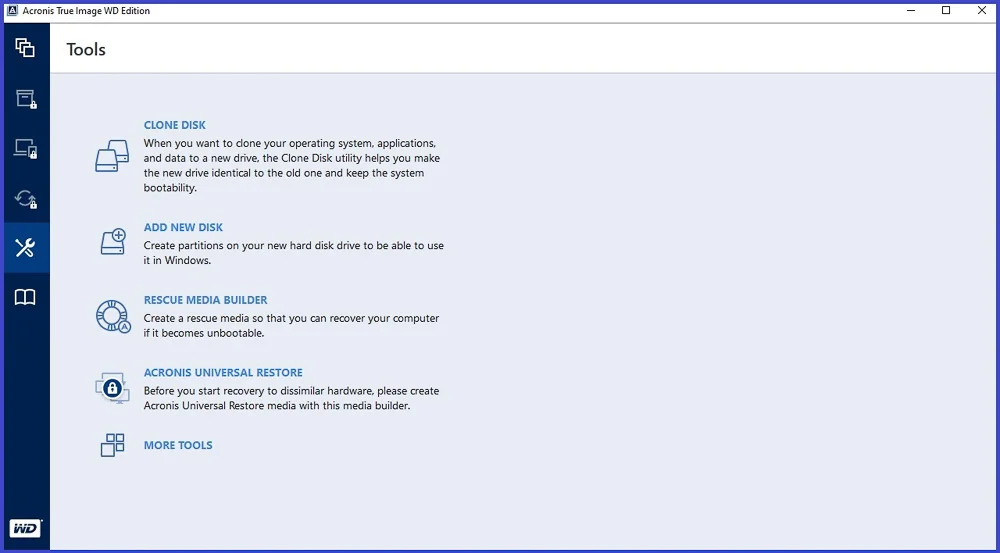Open the CLONE DISK link

pos(175,125)
